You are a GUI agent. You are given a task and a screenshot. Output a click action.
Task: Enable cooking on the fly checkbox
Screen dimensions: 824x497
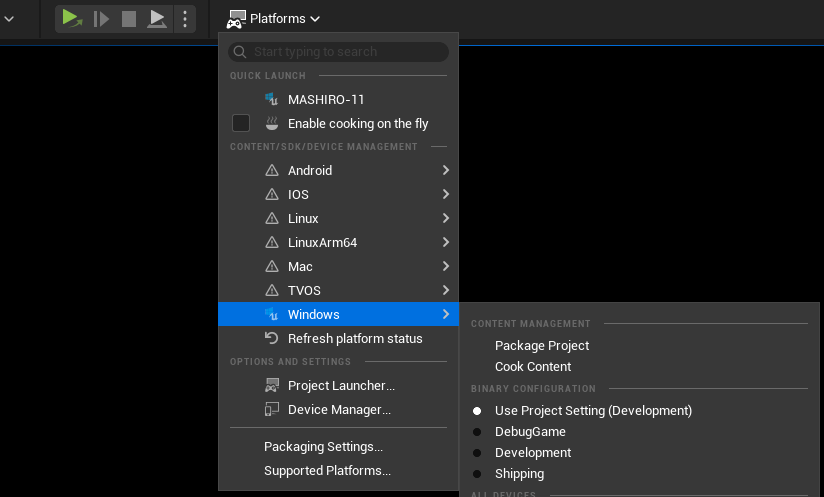(x=241, y=123)
